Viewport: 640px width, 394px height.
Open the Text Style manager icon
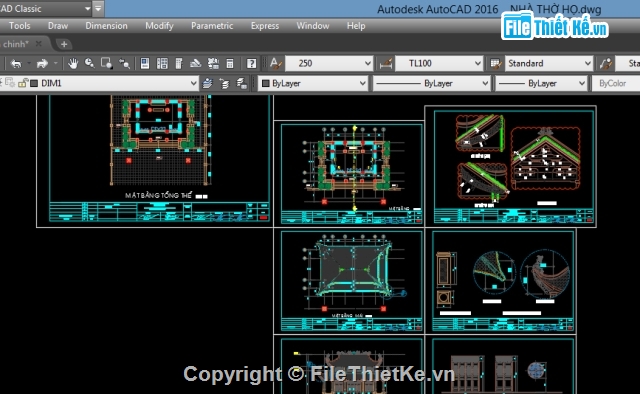pyautogui.click(x=276, y=63)
